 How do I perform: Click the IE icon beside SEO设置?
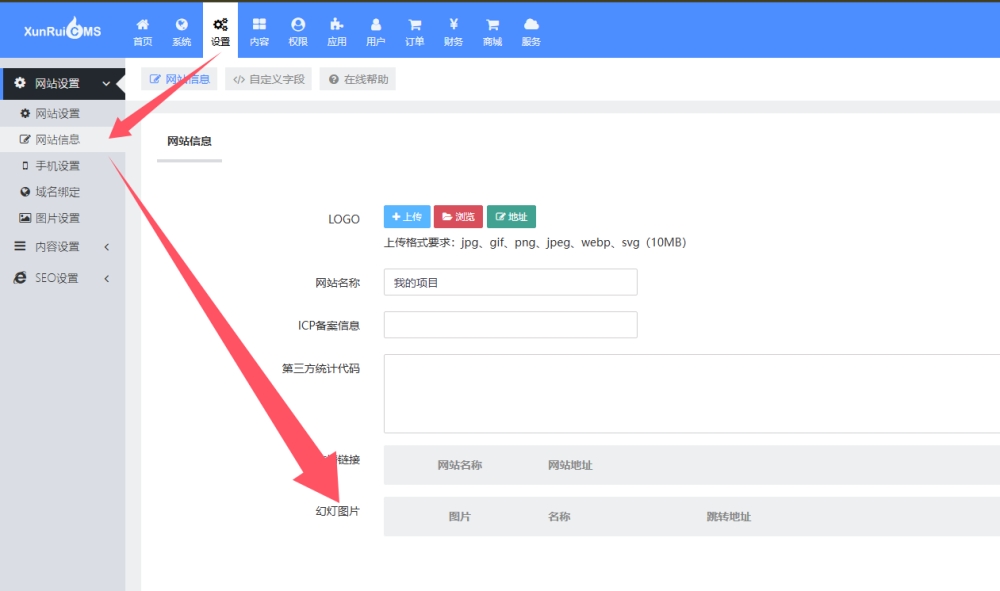click(20, 277)
